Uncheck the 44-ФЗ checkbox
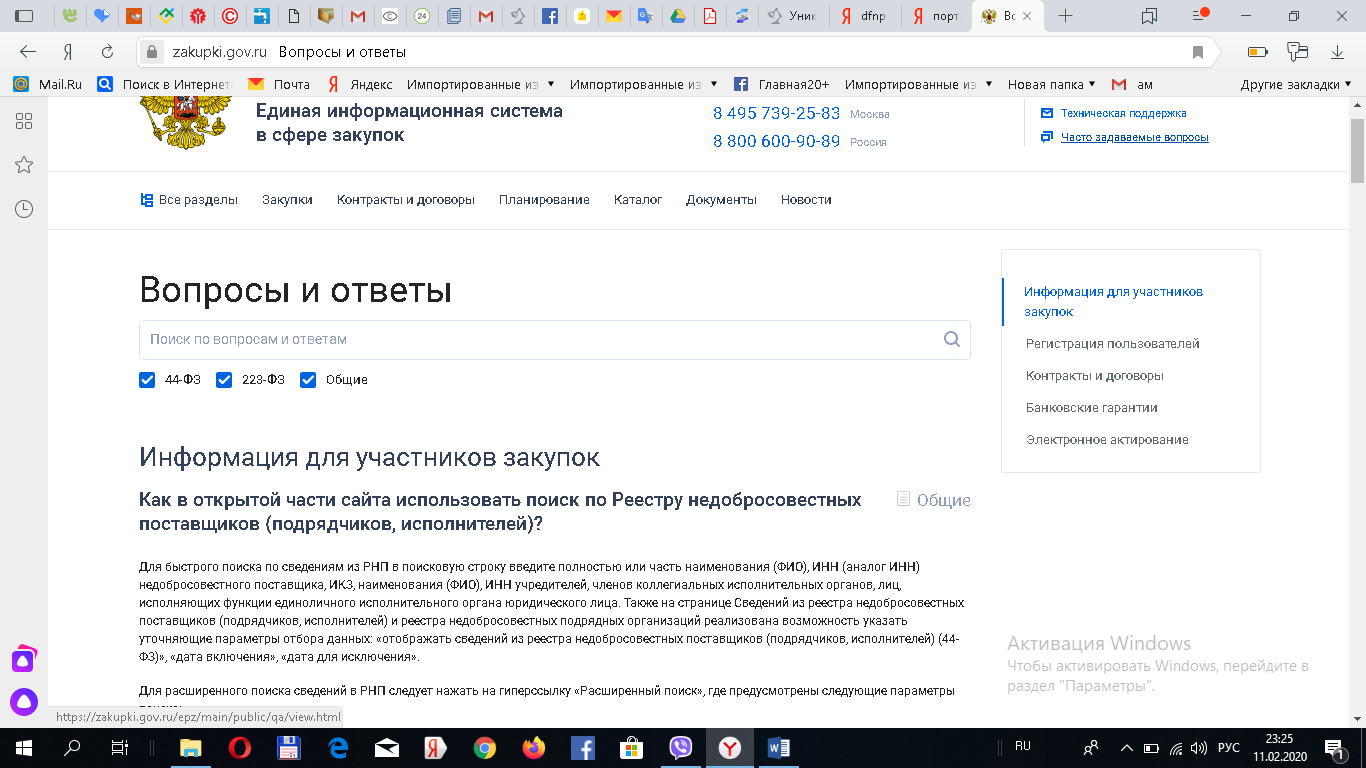 click(147, 380)
